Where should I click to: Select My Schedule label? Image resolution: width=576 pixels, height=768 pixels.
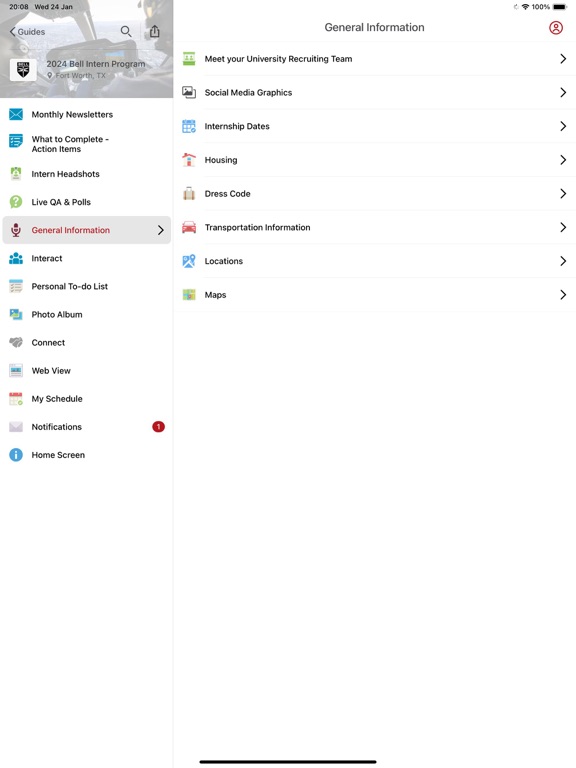click(x=57, y=399)
